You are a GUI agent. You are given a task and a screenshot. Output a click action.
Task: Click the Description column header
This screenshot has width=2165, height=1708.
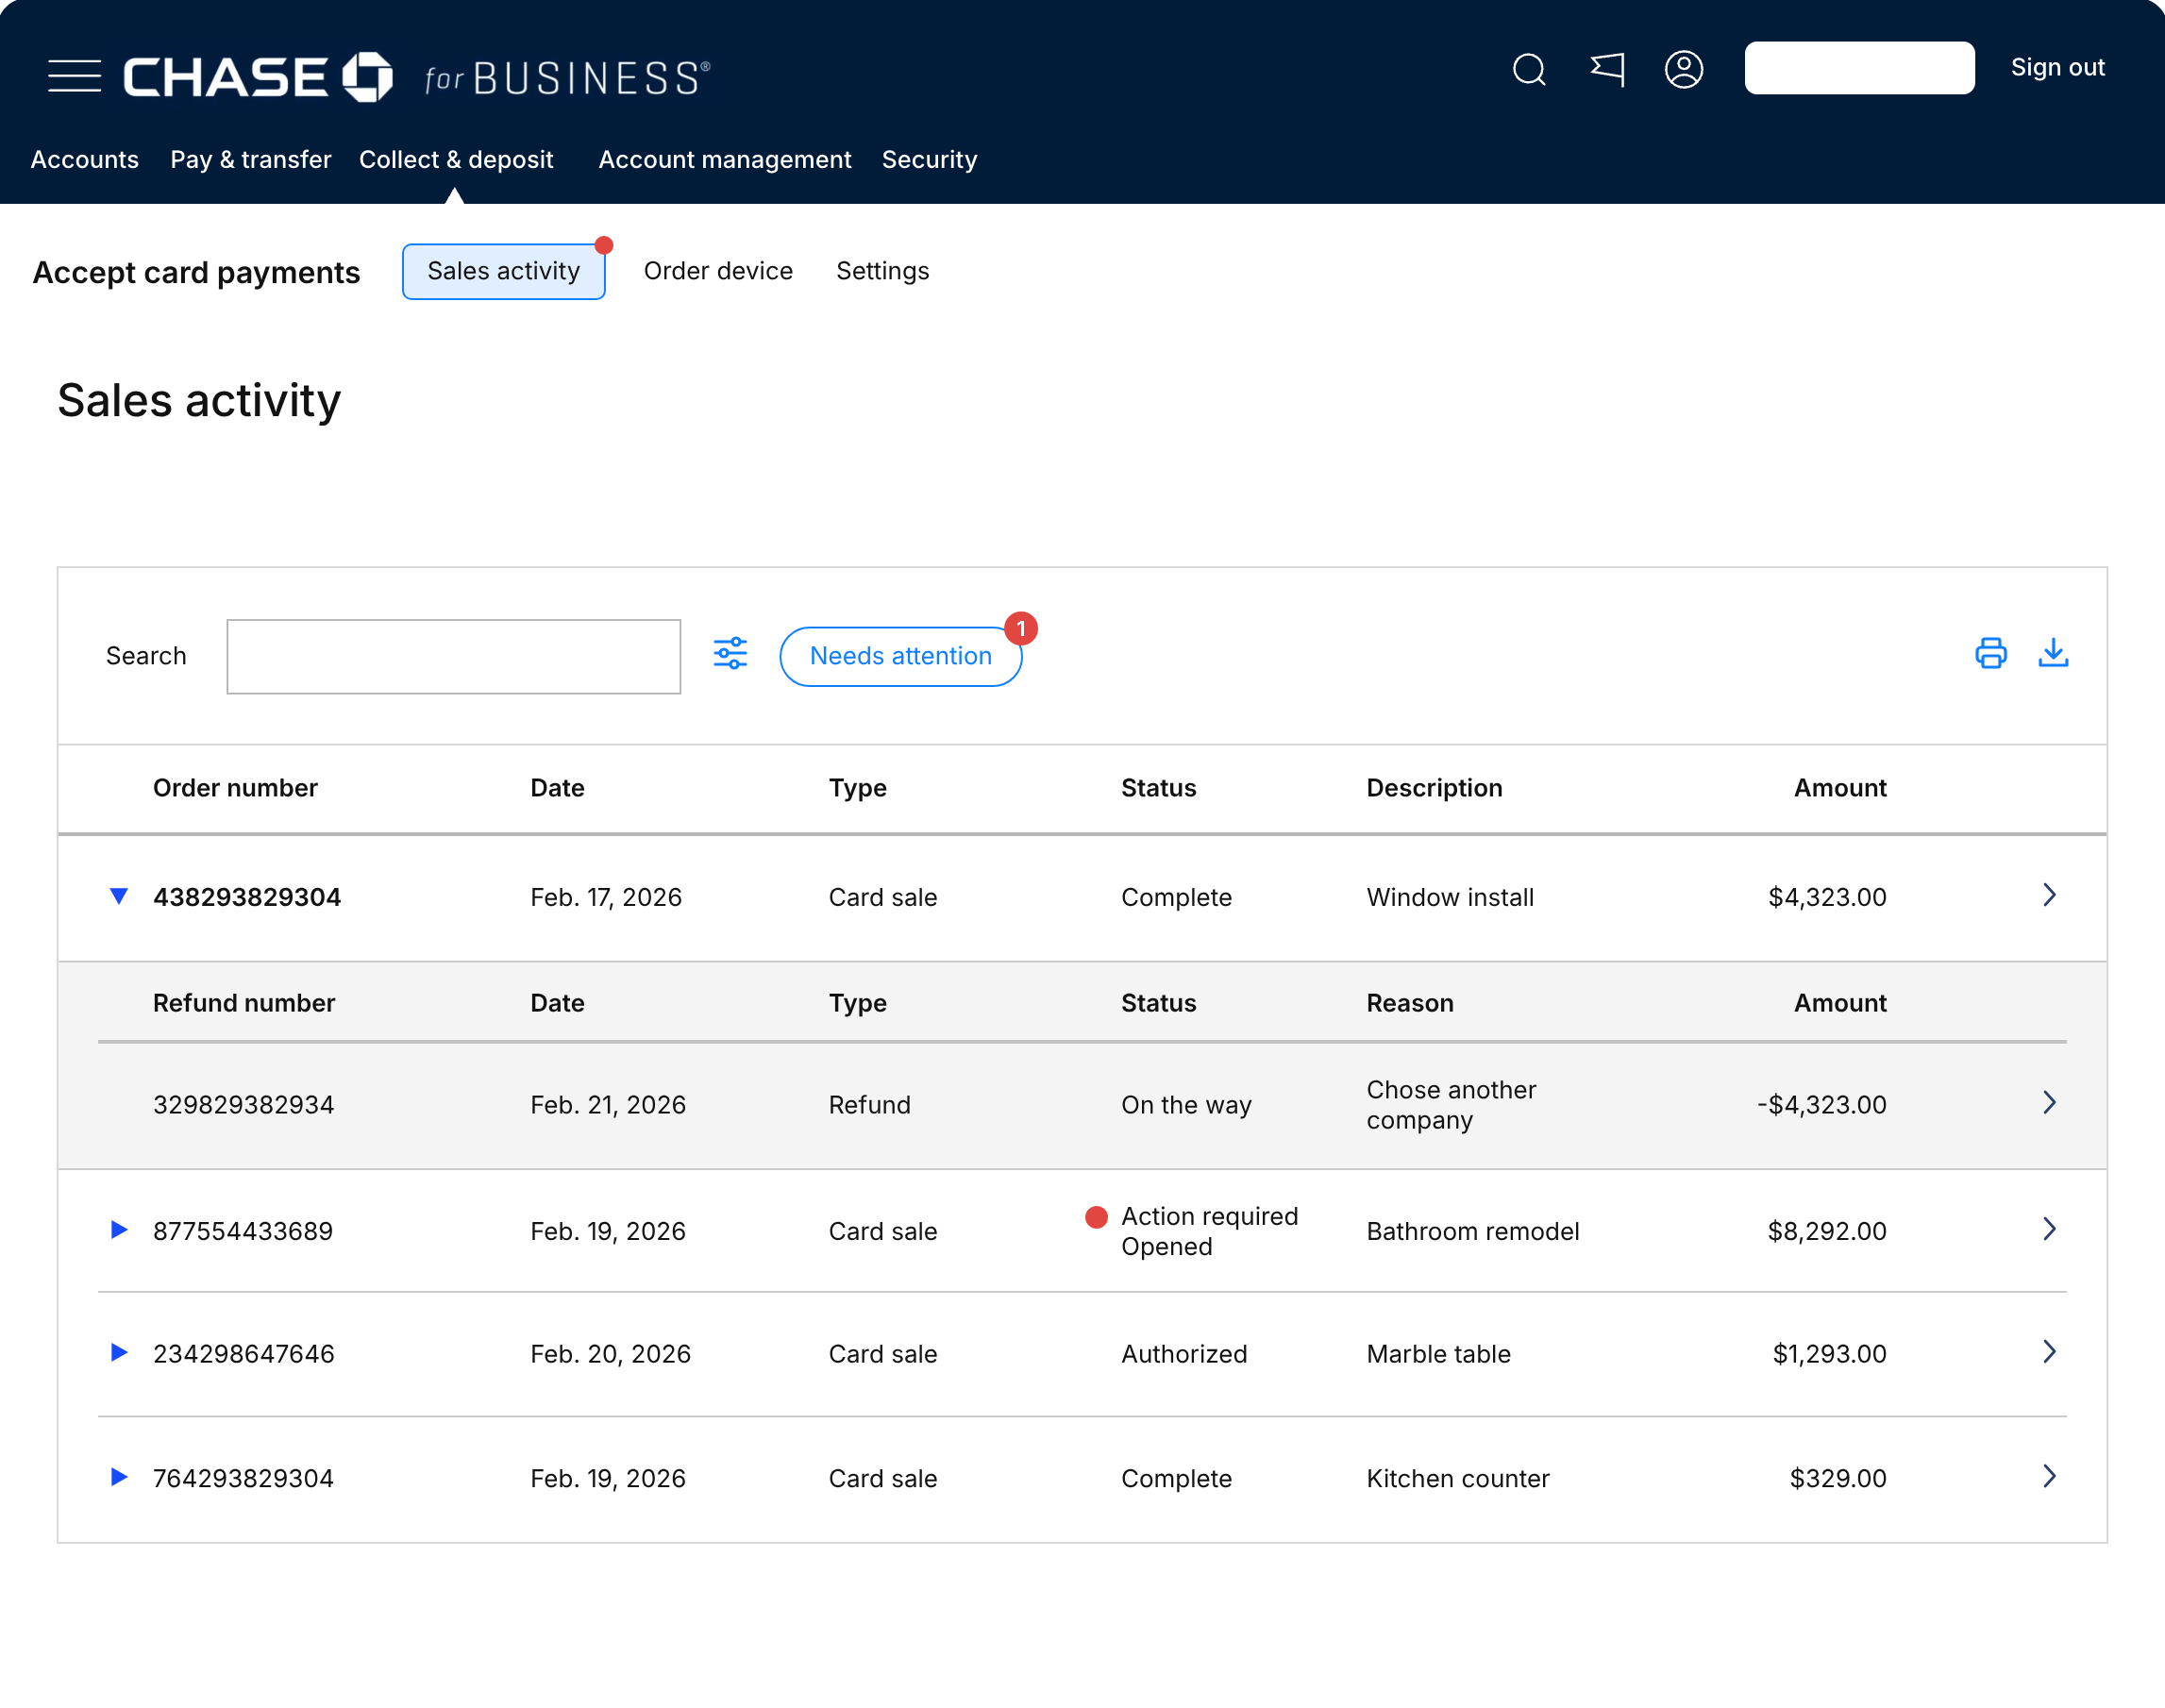1434,788
